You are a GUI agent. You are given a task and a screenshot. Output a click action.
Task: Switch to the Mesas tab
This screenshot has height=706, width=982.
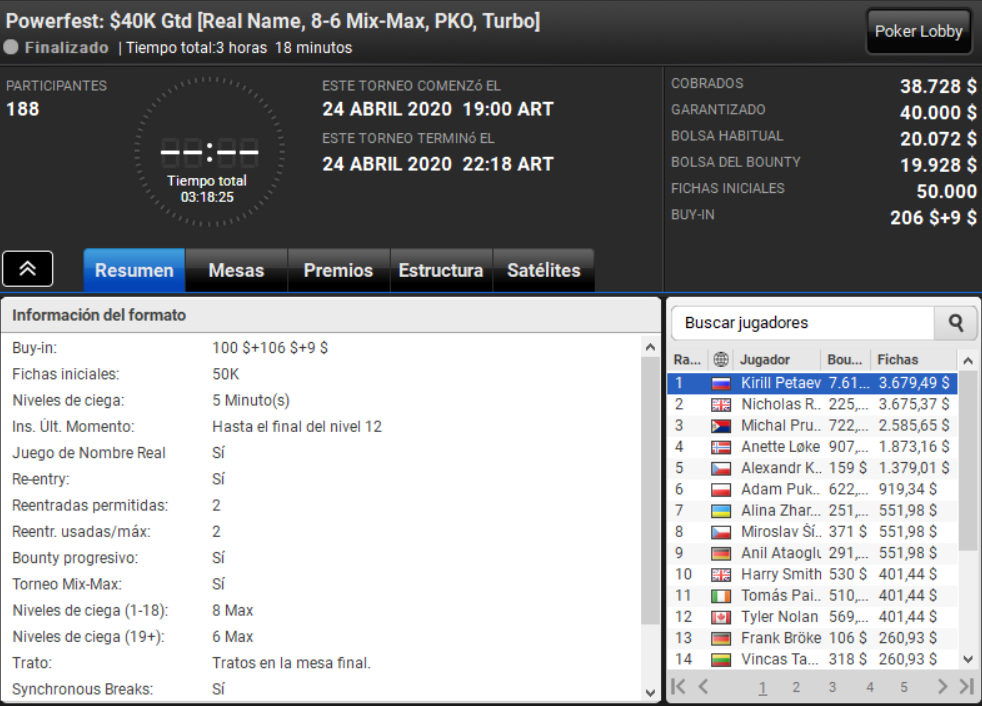tap(236, 270)
